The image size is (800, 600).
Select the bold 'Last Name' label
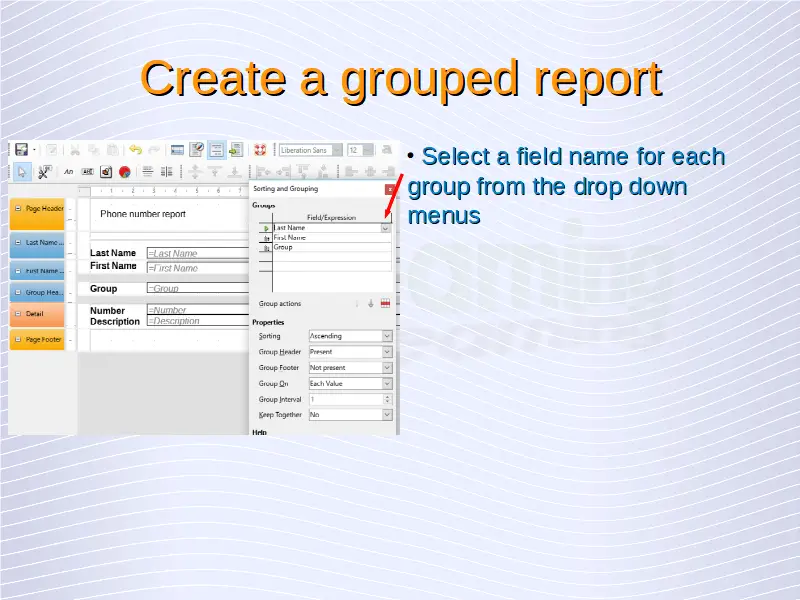coord(113,253)
